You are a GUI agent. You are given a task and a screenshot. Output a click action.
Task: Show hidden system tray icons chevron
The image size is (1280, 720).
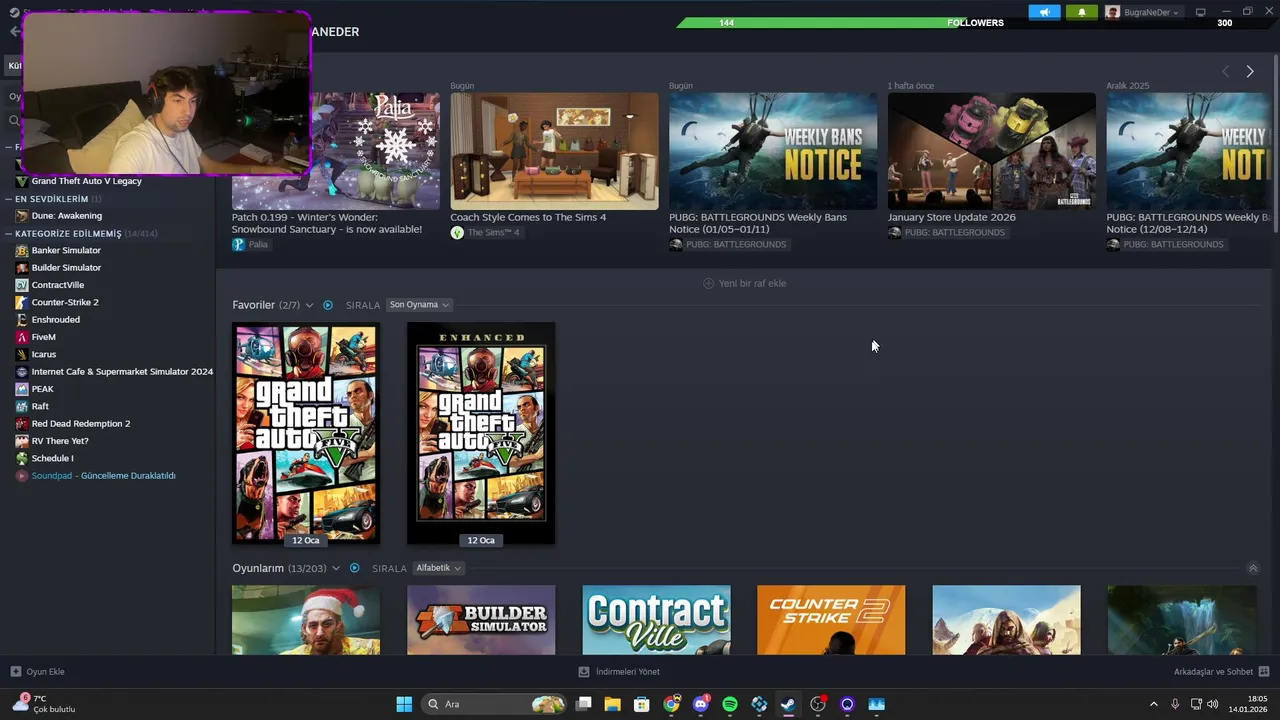1153,704
